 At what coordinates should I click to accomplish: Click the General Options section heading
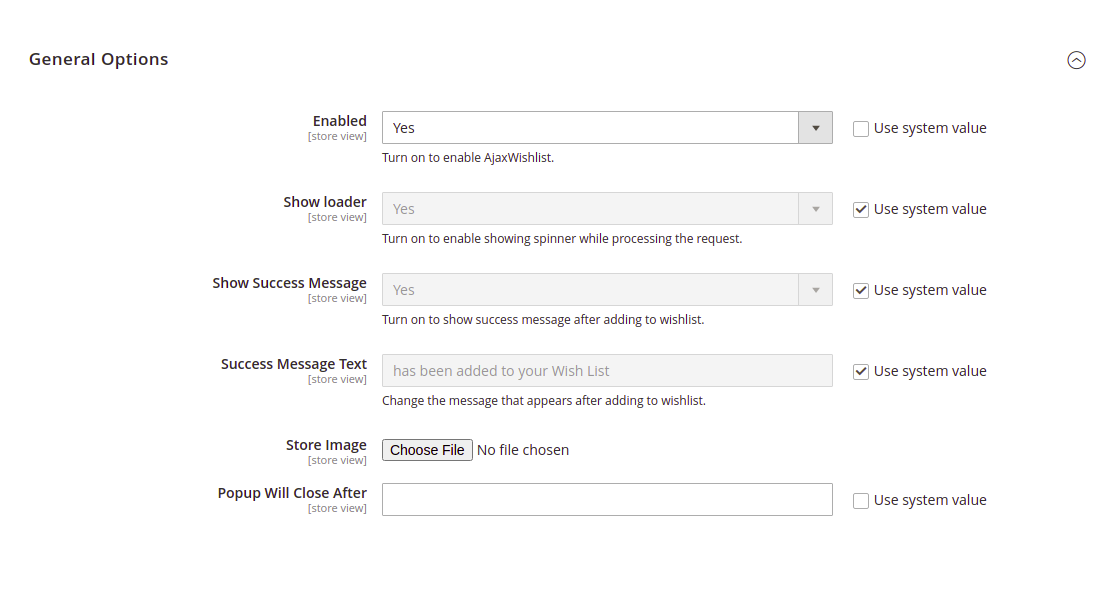click(x=98, y=59)
